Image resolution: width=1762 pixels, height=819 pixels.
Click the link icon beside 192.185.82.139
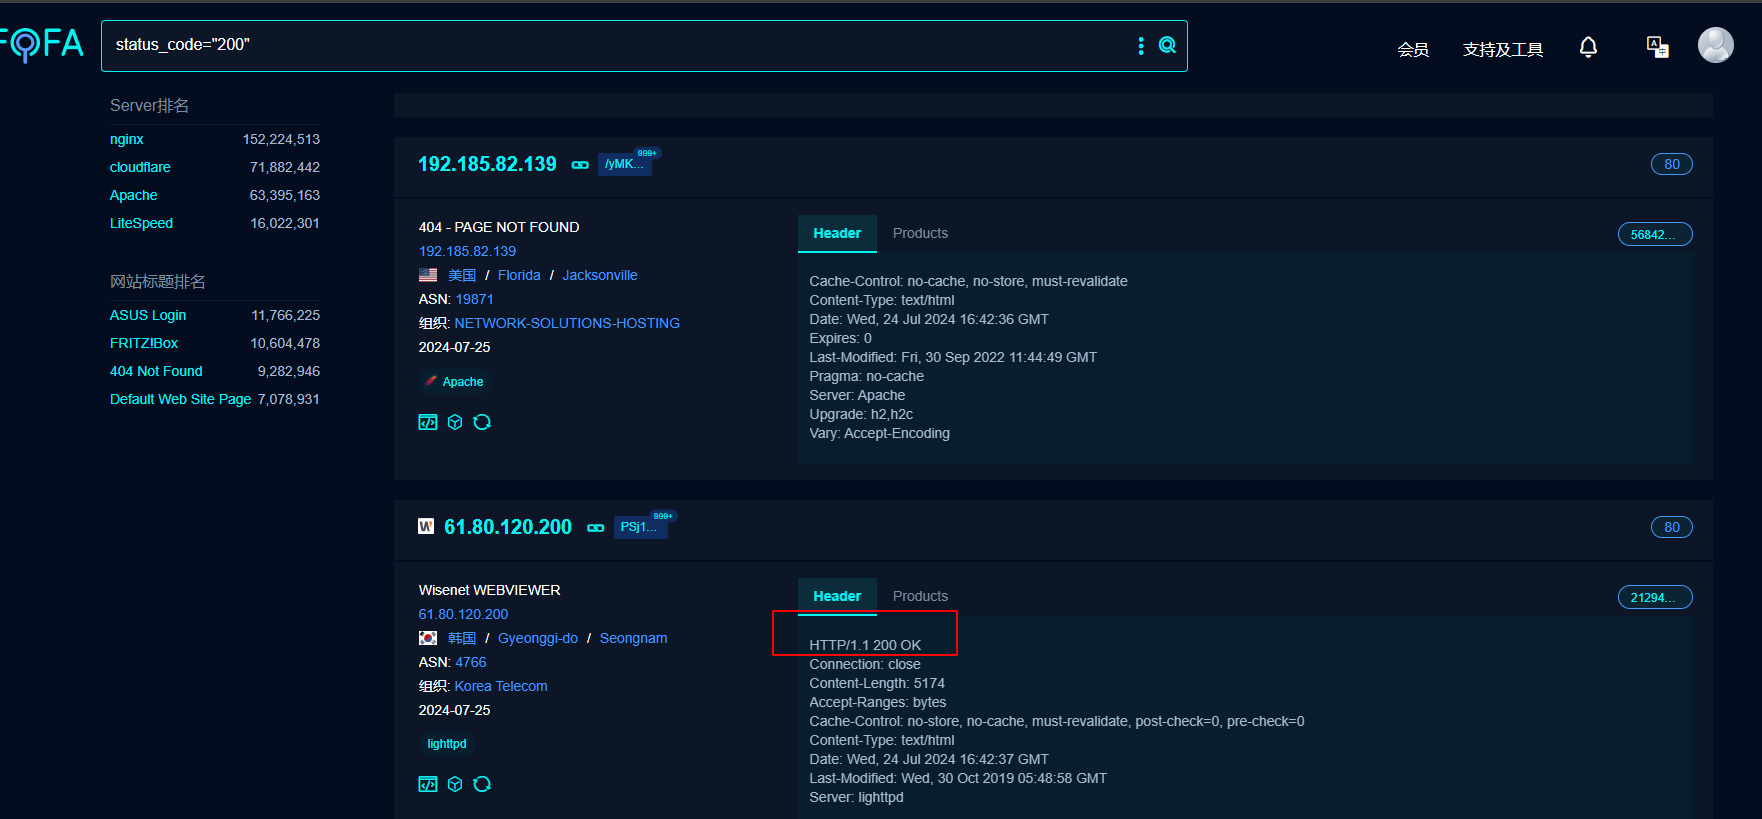580,165
